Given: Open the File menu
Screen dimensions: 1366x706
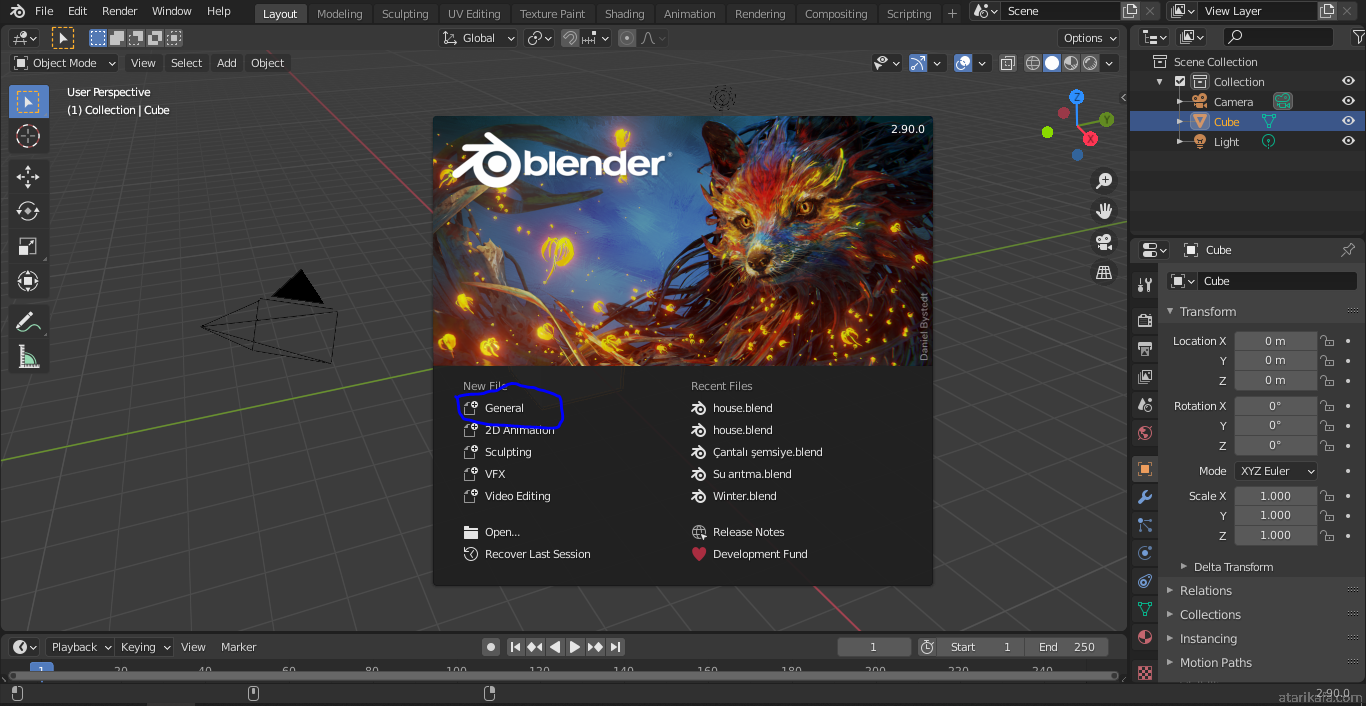Looking at the screenshot, I should pos(44,11).
